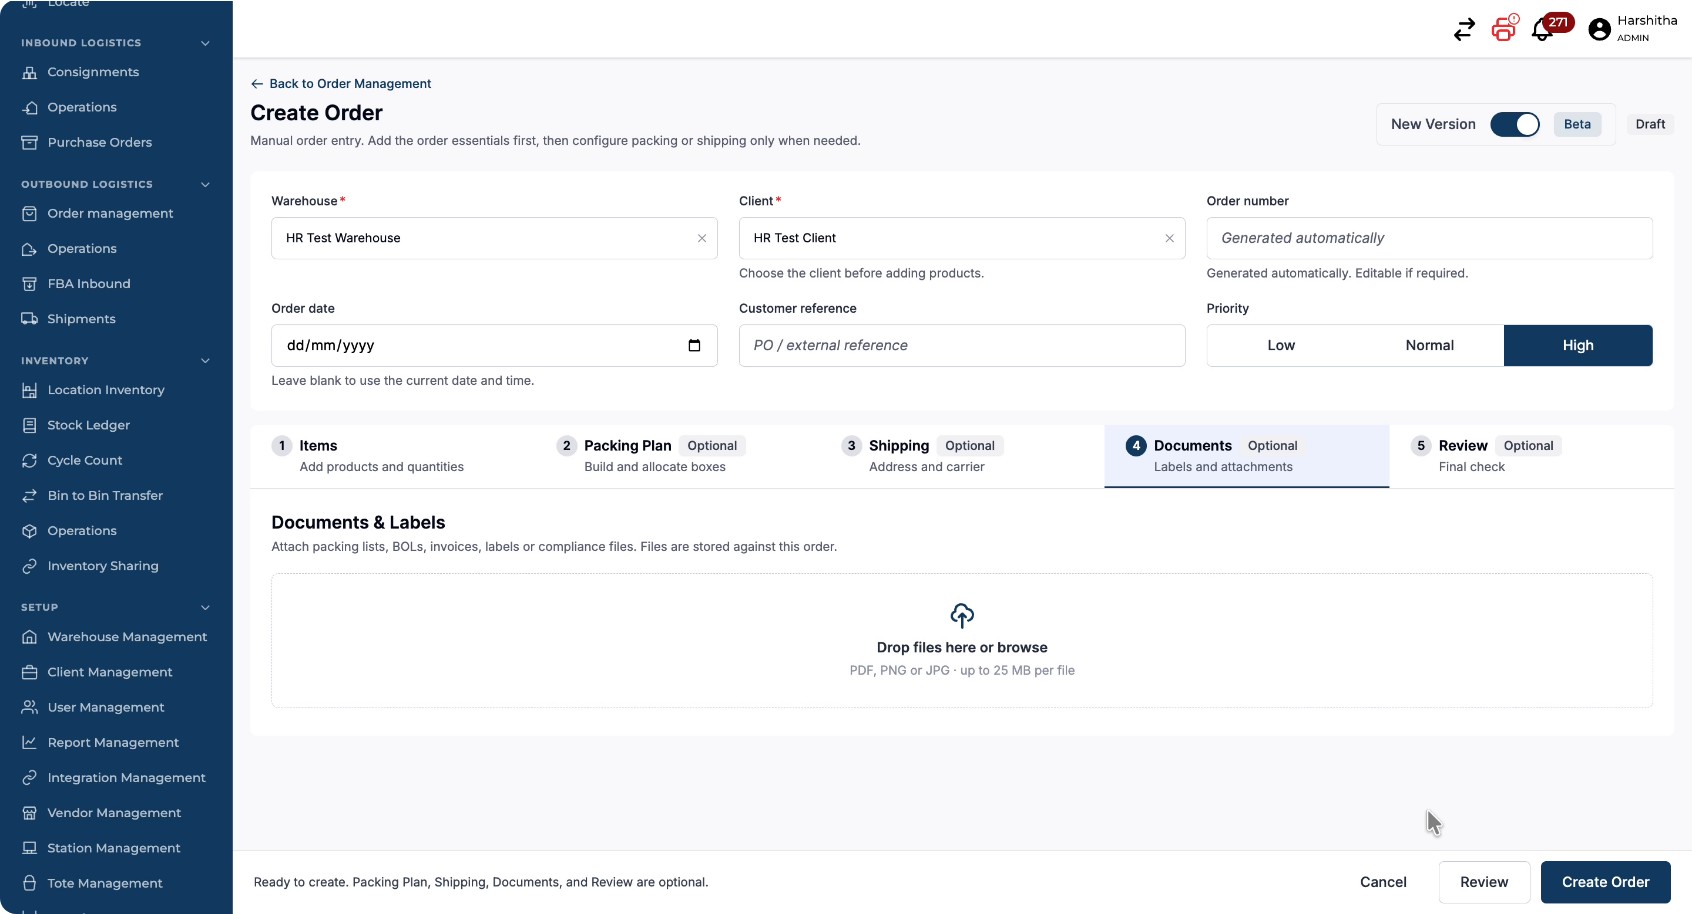Click the Stock Ledger icon
The height and width of the screenshot is (914, 1692).
[x=30, y=425]
